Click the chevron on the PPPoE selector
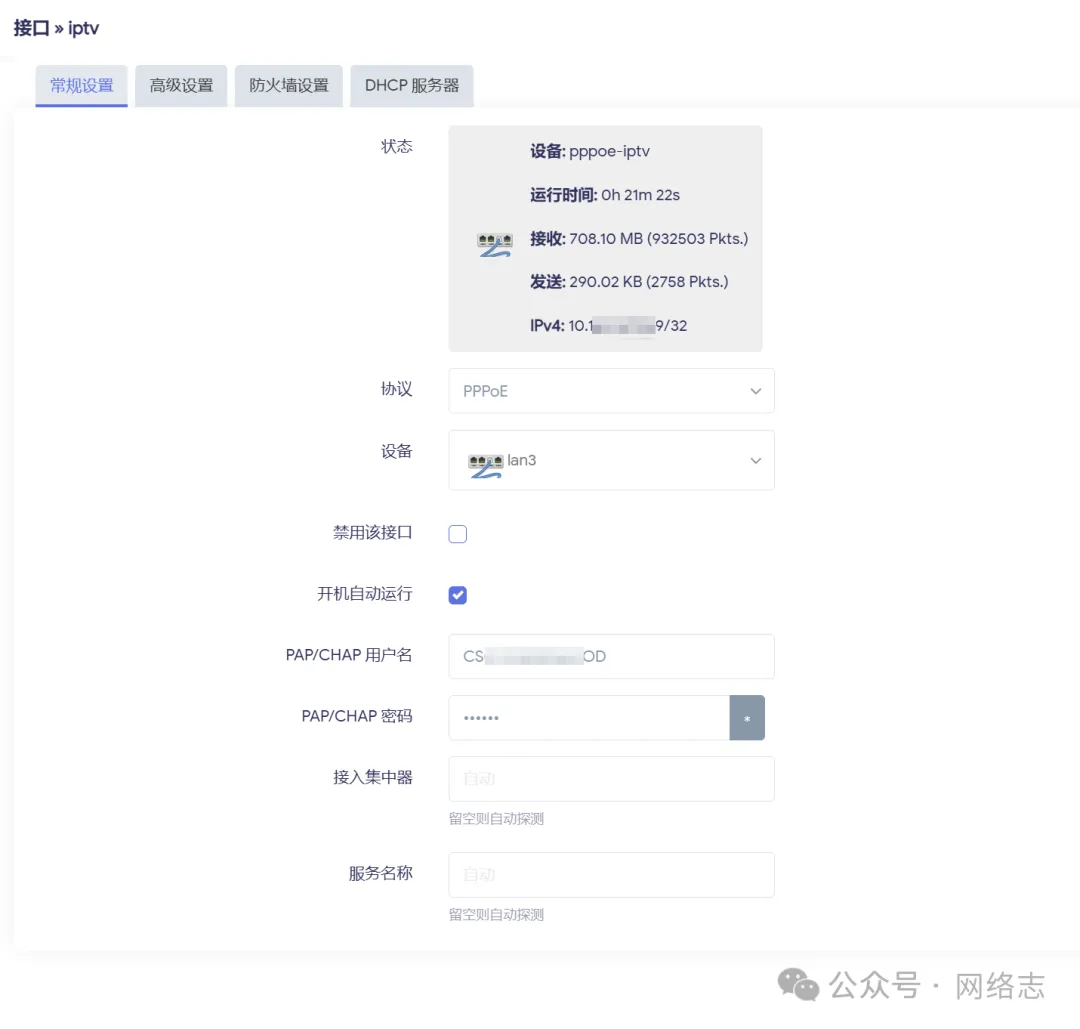The width and height of the screenshot is (1080, 1029). (755, 391)
